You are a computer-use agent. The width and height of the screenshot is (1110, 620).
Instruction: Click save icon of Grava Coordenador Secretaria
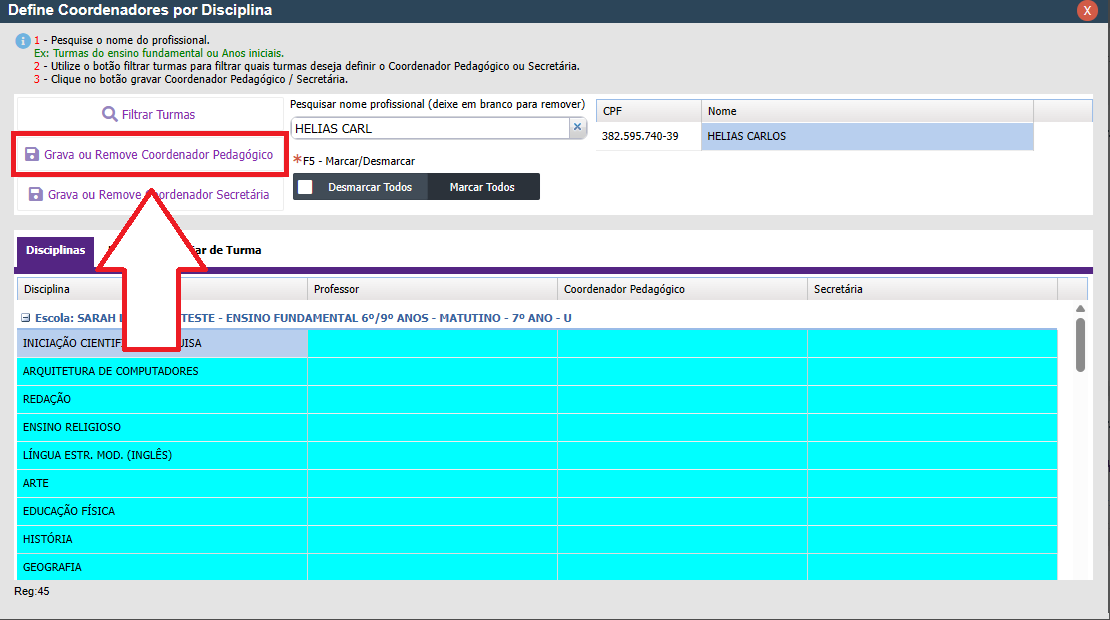coord(36,195)
